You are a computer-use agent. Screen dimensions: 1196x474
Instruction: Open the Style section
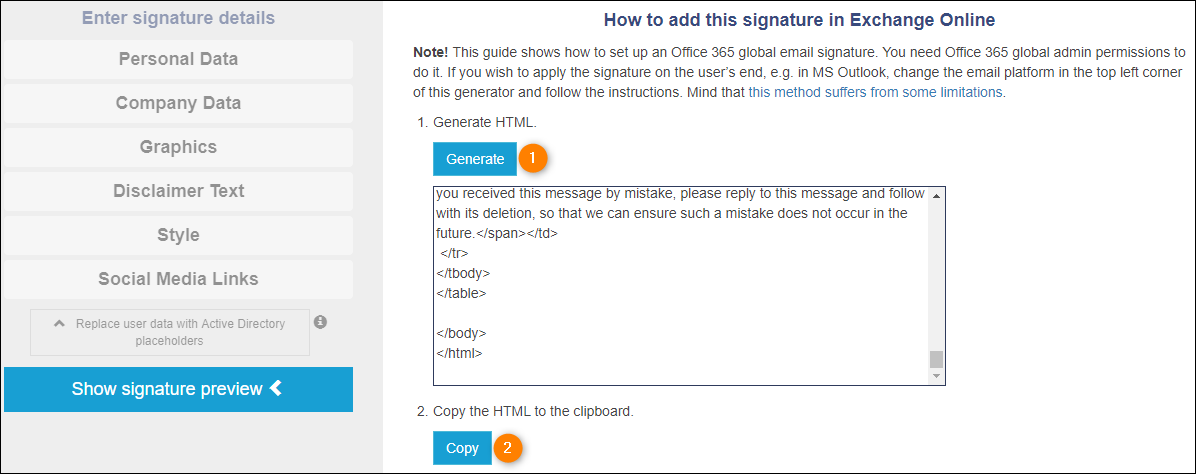tap(178, 235)
